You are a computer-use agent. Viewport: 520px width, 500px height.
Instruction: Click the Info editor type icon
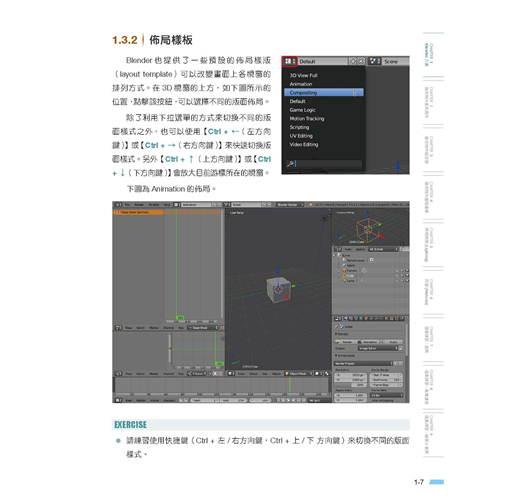[118, 205]
